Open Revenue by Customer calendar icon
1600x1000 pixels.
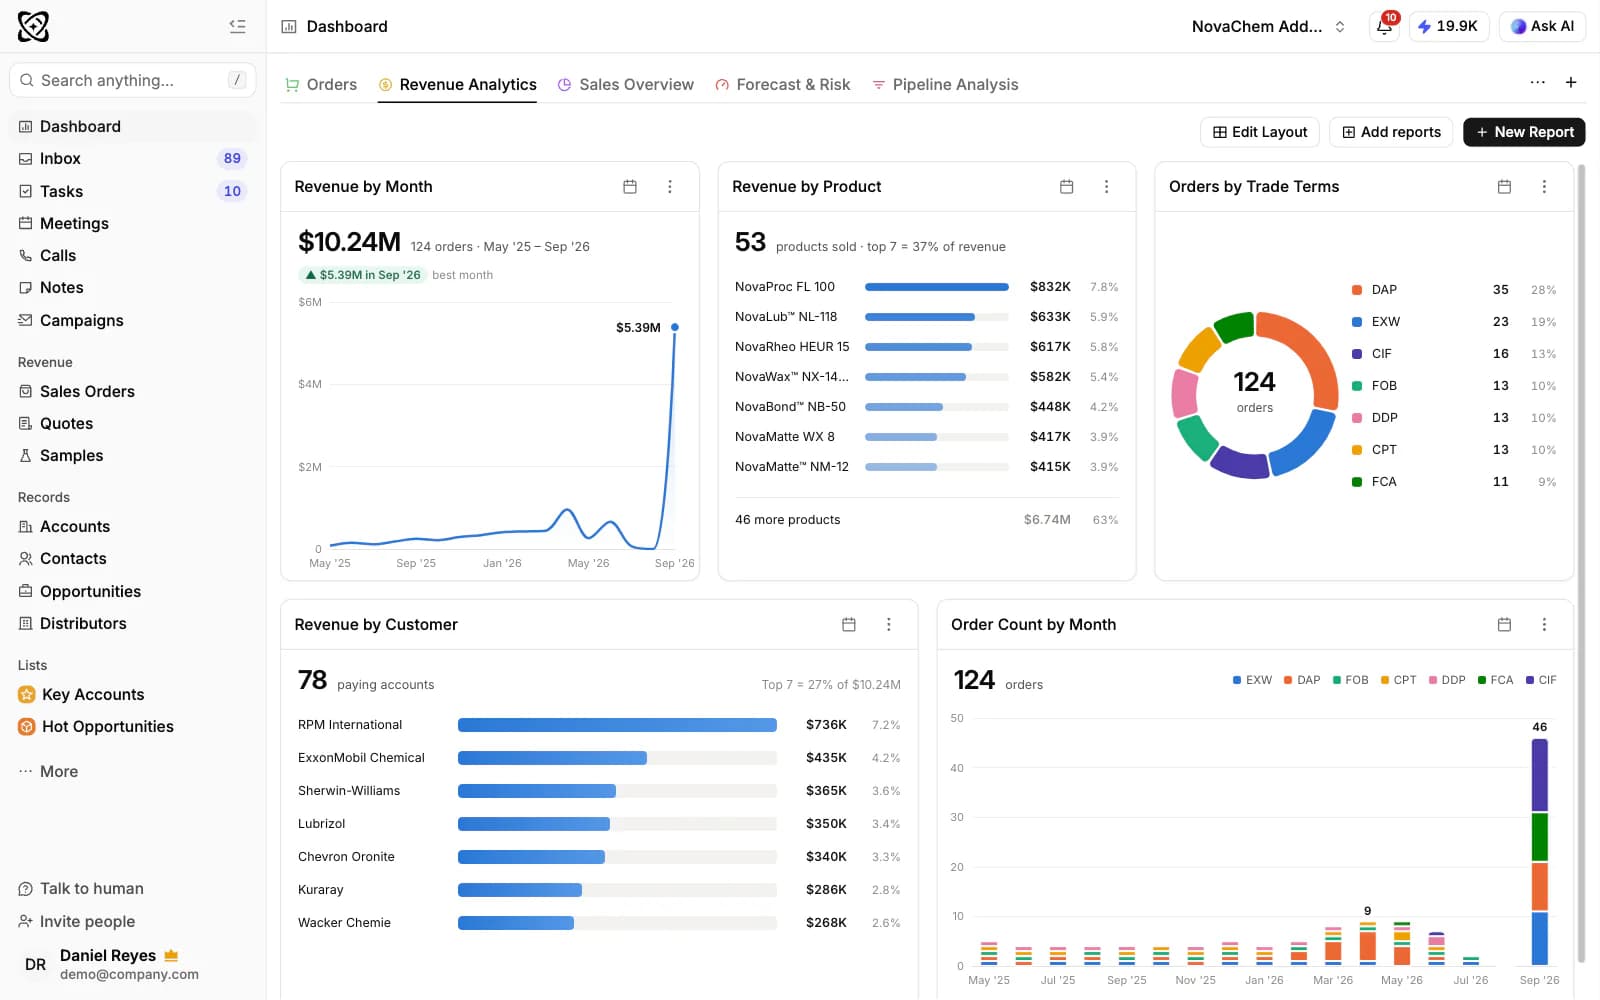pos(849,624)
